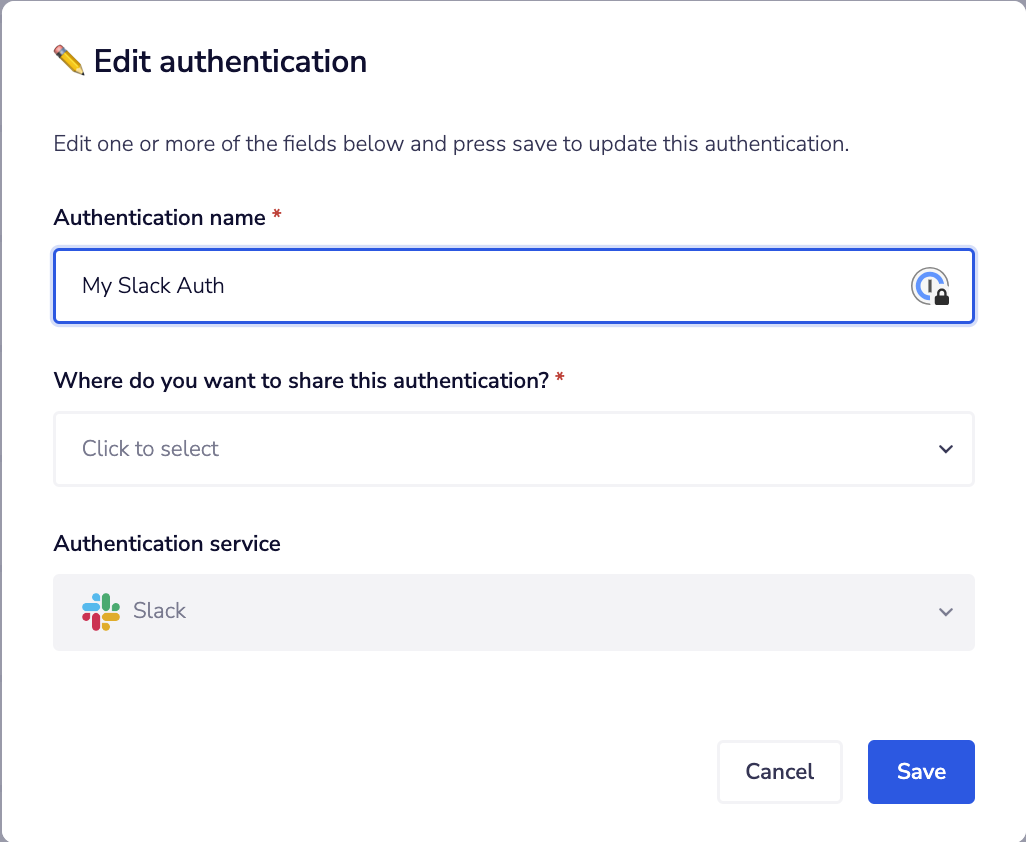Click the 'Slack' text in the service selector

coord(160,611)
